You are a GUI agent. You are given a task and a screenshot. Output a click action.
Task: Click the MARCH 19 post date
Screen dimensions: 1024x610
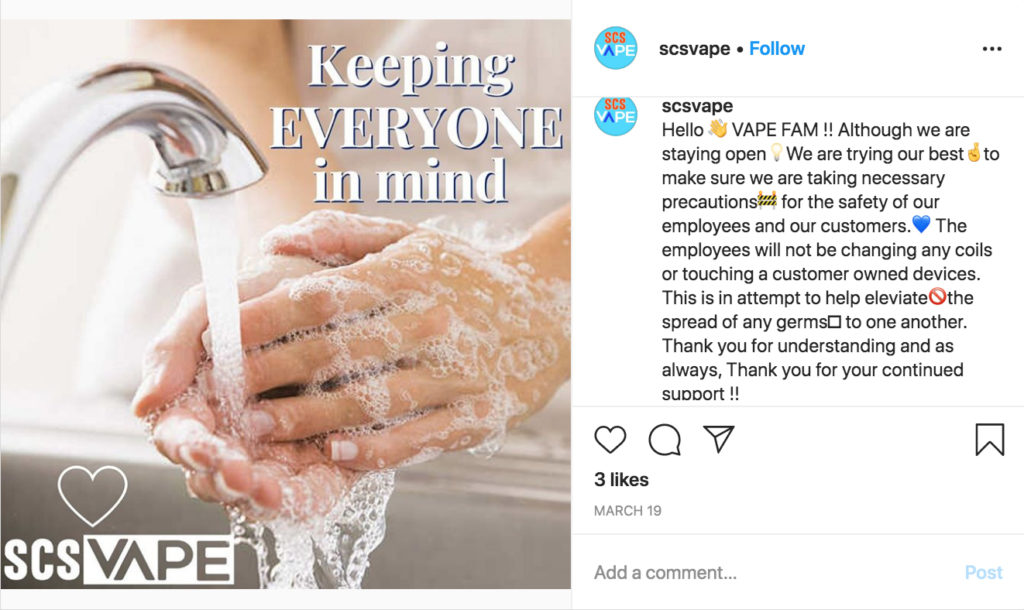coord(628,511)
